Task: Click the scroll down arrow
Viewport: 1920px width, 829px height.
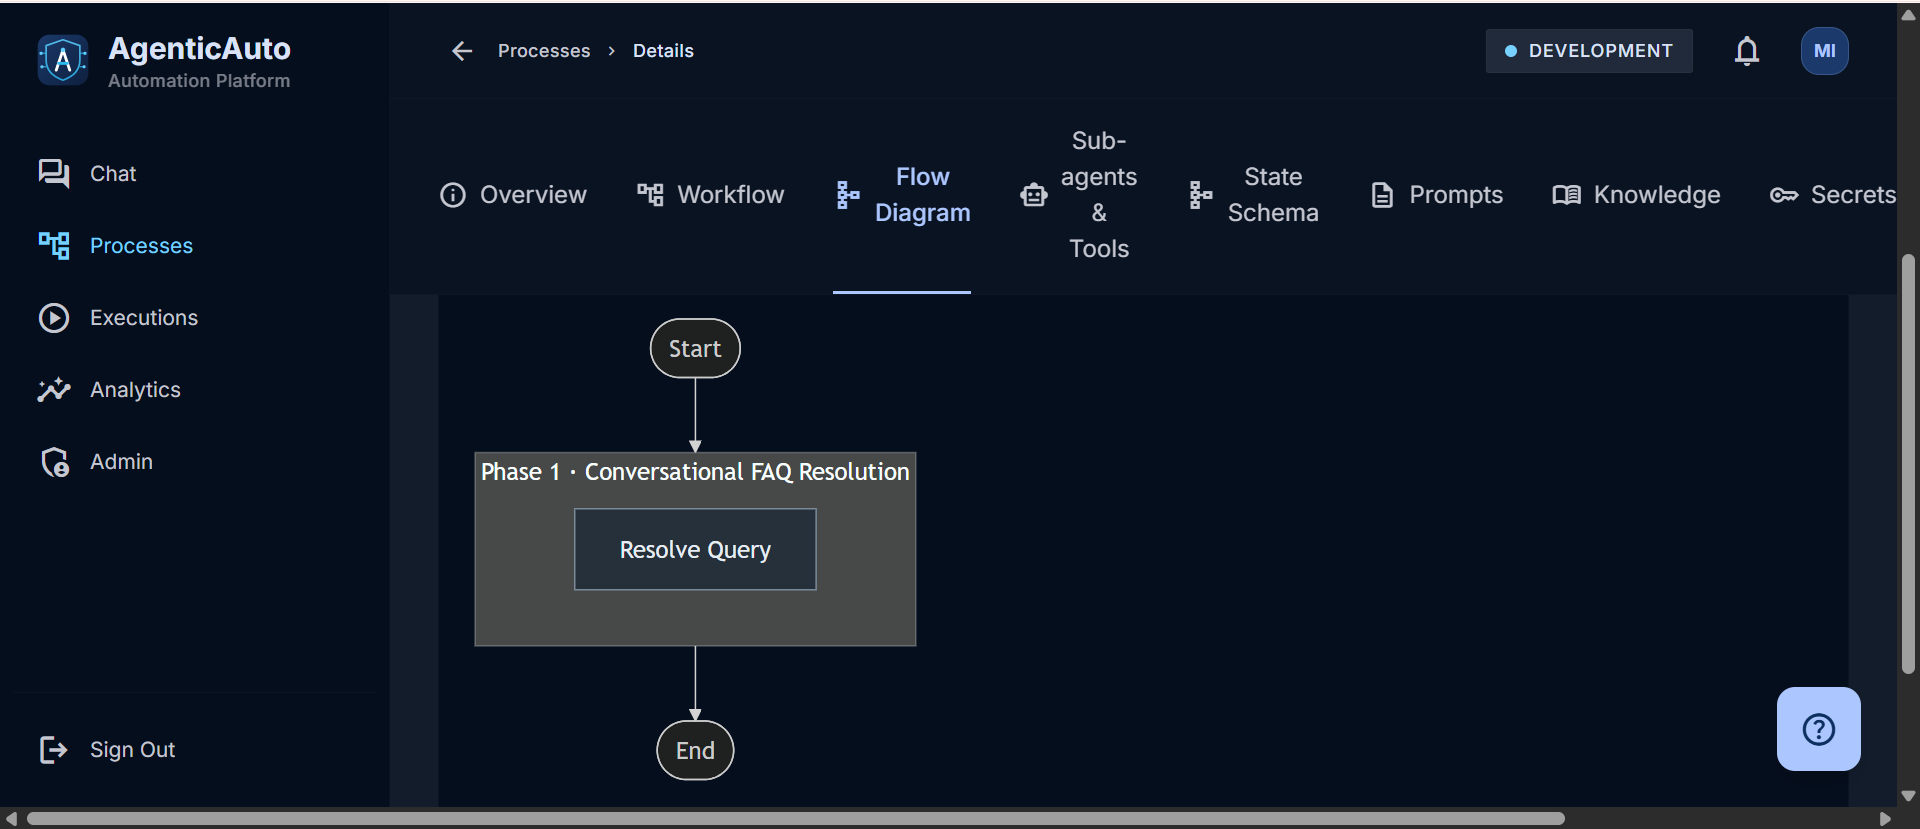Action: click(1908, 797)
